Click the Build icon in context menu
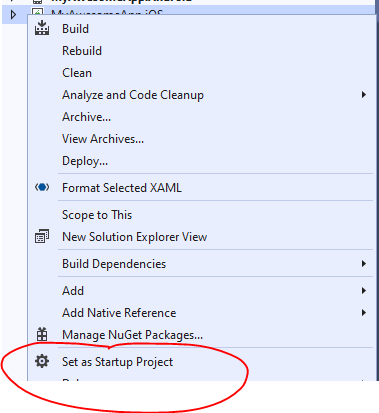This screenshot has width=379, height=413. click(42, 28)
